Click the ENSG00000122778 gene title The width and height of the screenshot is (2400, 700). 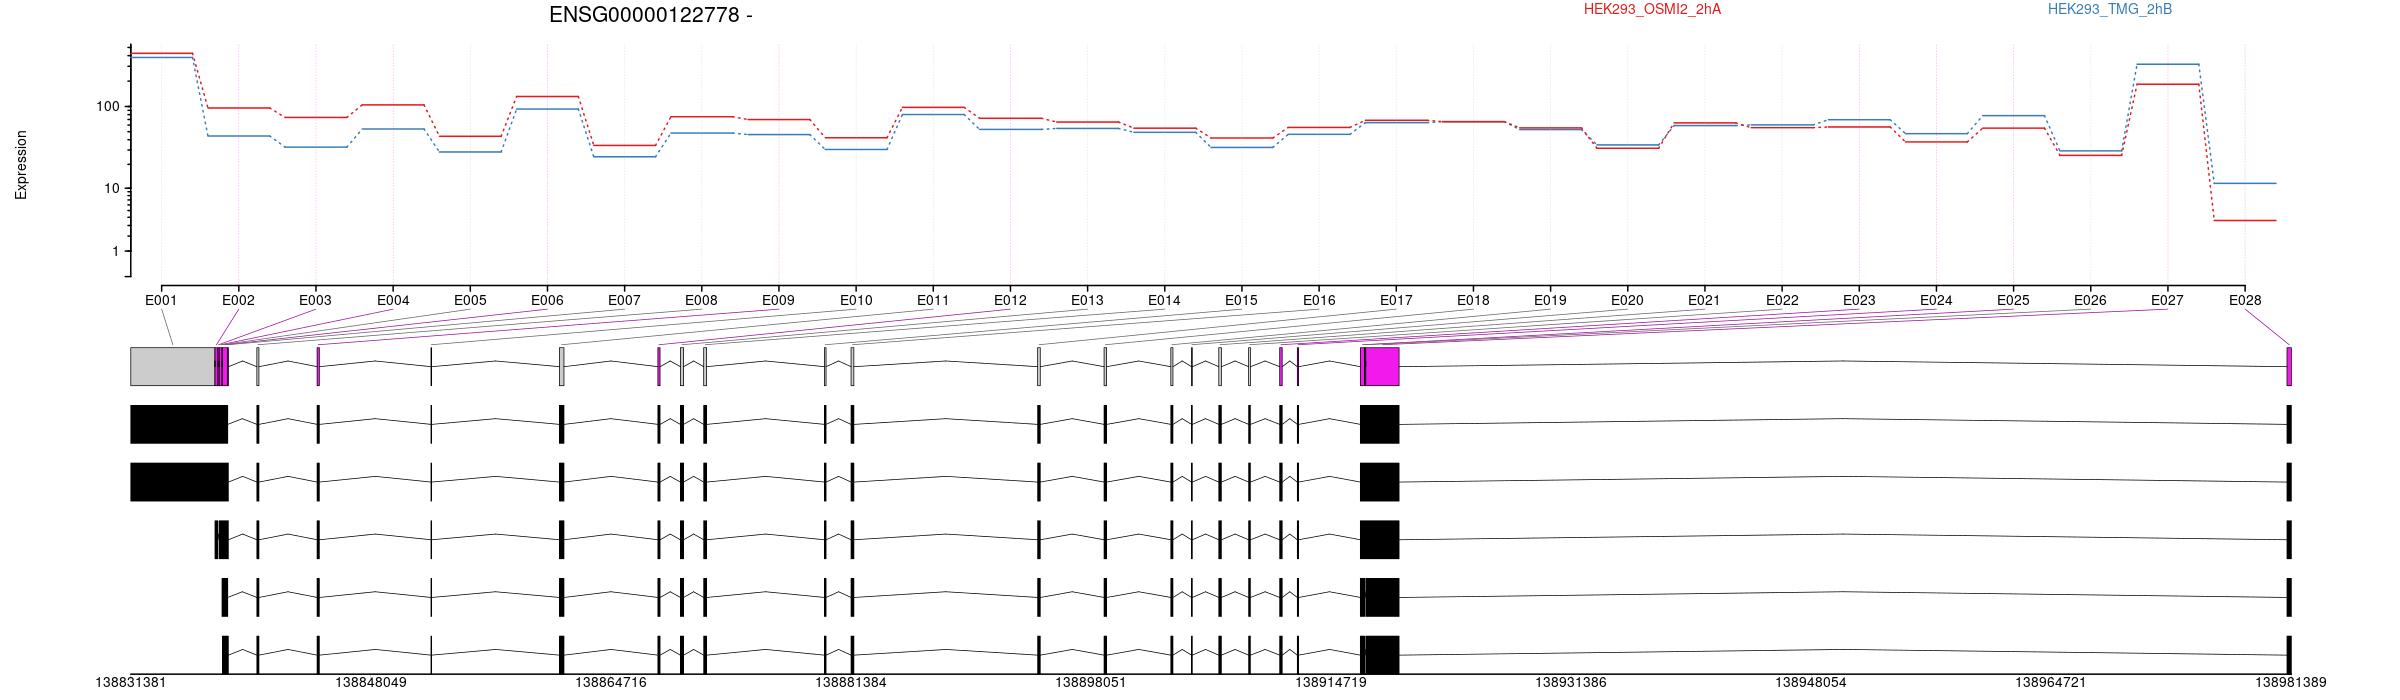point(650,15)
